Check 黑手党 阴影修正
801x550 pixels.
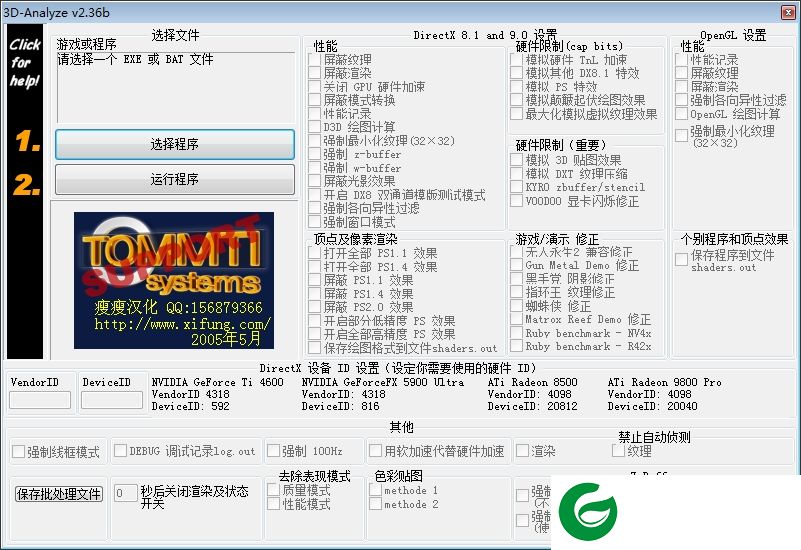point(516,279)
